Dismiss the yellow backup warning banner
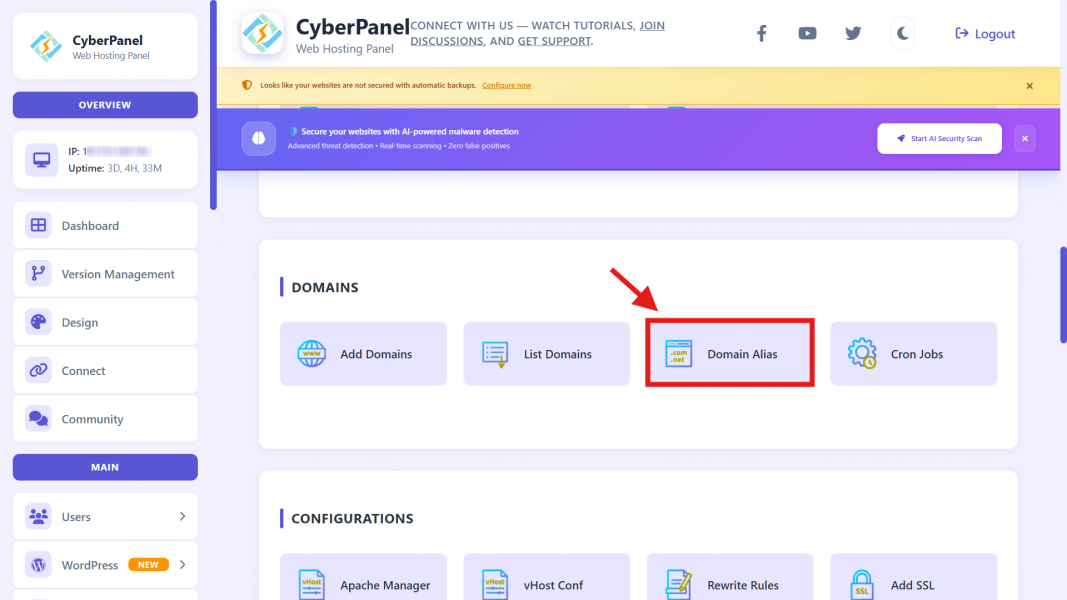Viewport: 1067px width, 600px height. (x=1030, y=86)
